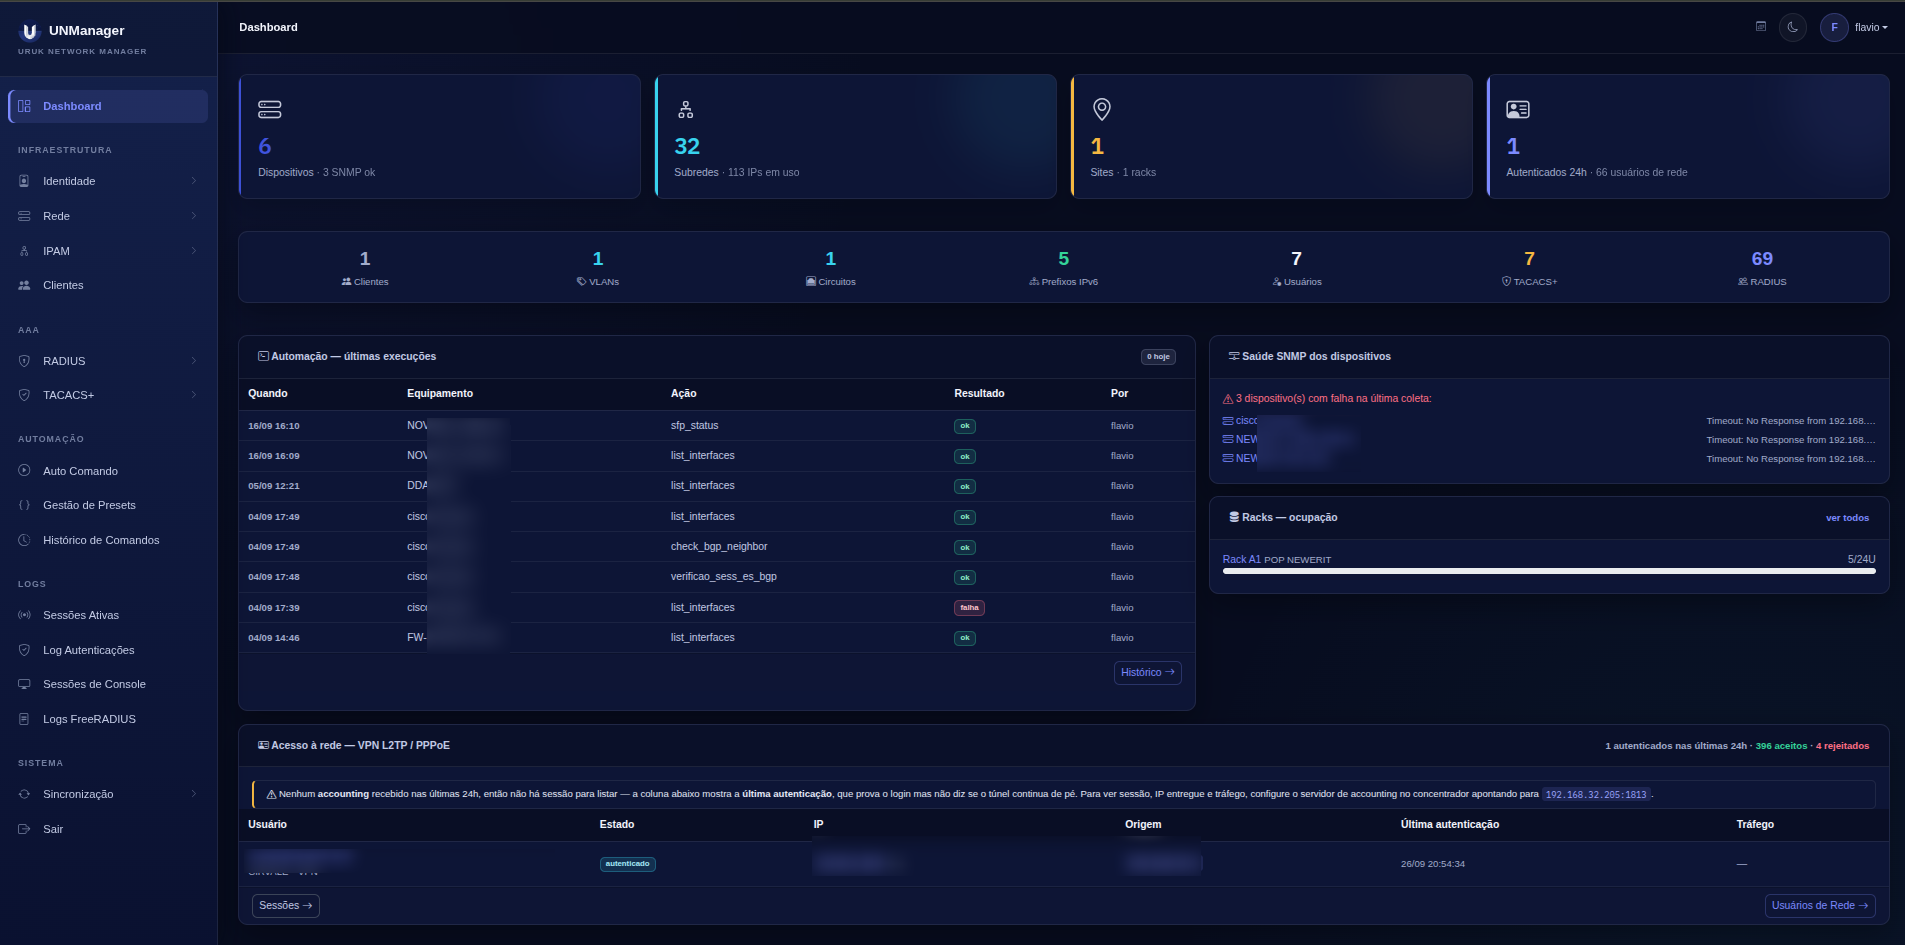This screenshot has height=945, width=1905.
Task: Click the Autenticados 24h ID card icon
Action: pos(1518,109)
